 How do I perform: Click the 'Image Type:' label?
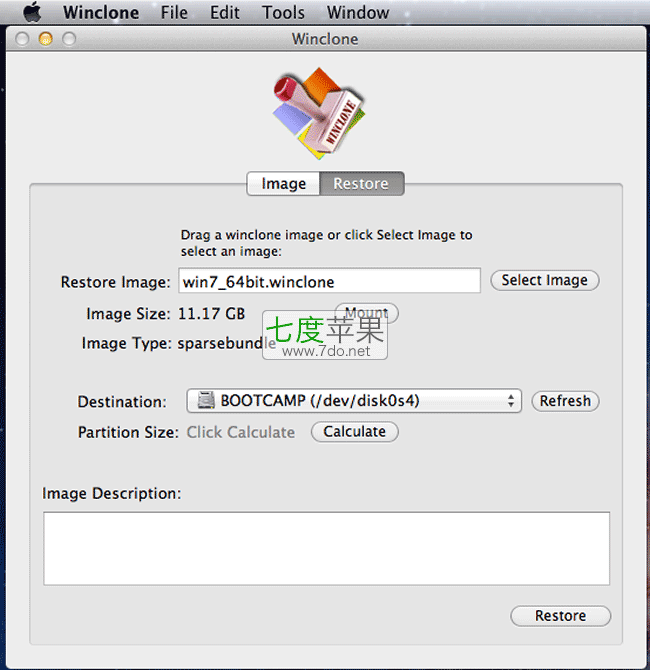tap(126, 343)
